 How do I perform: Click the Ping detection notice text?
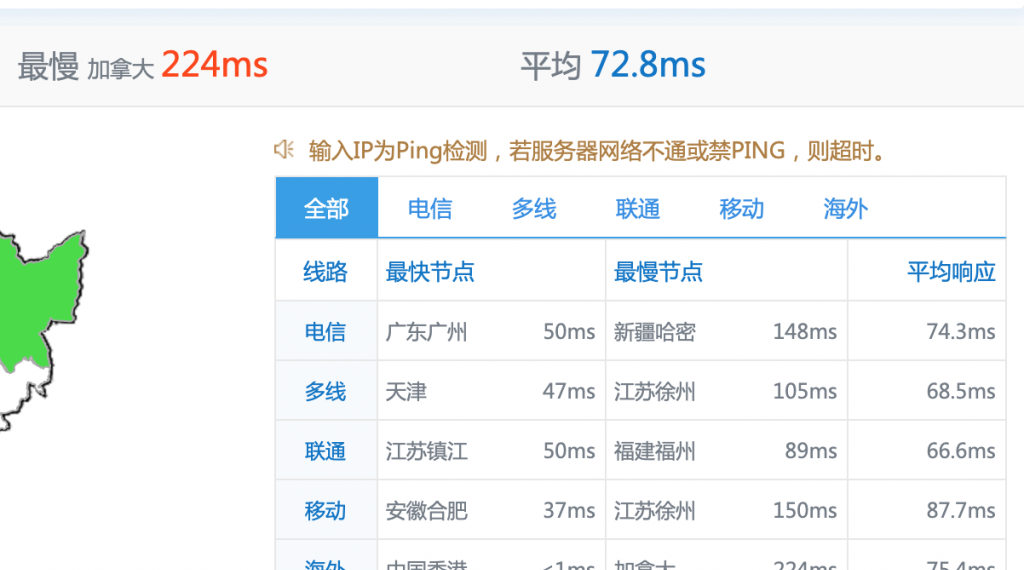tap(597, 151)
